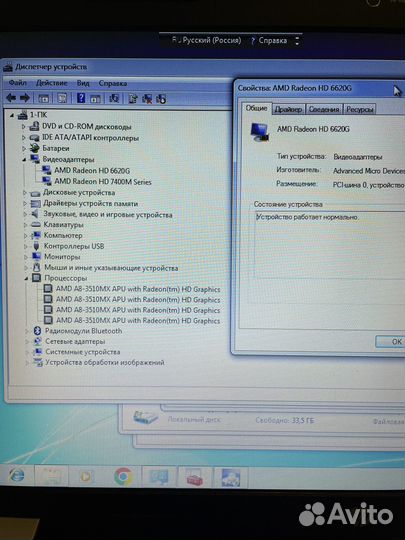Screen dimensions: 405x540
Task: Expand Устройства обработки изображений
Action: coord(28,363)
